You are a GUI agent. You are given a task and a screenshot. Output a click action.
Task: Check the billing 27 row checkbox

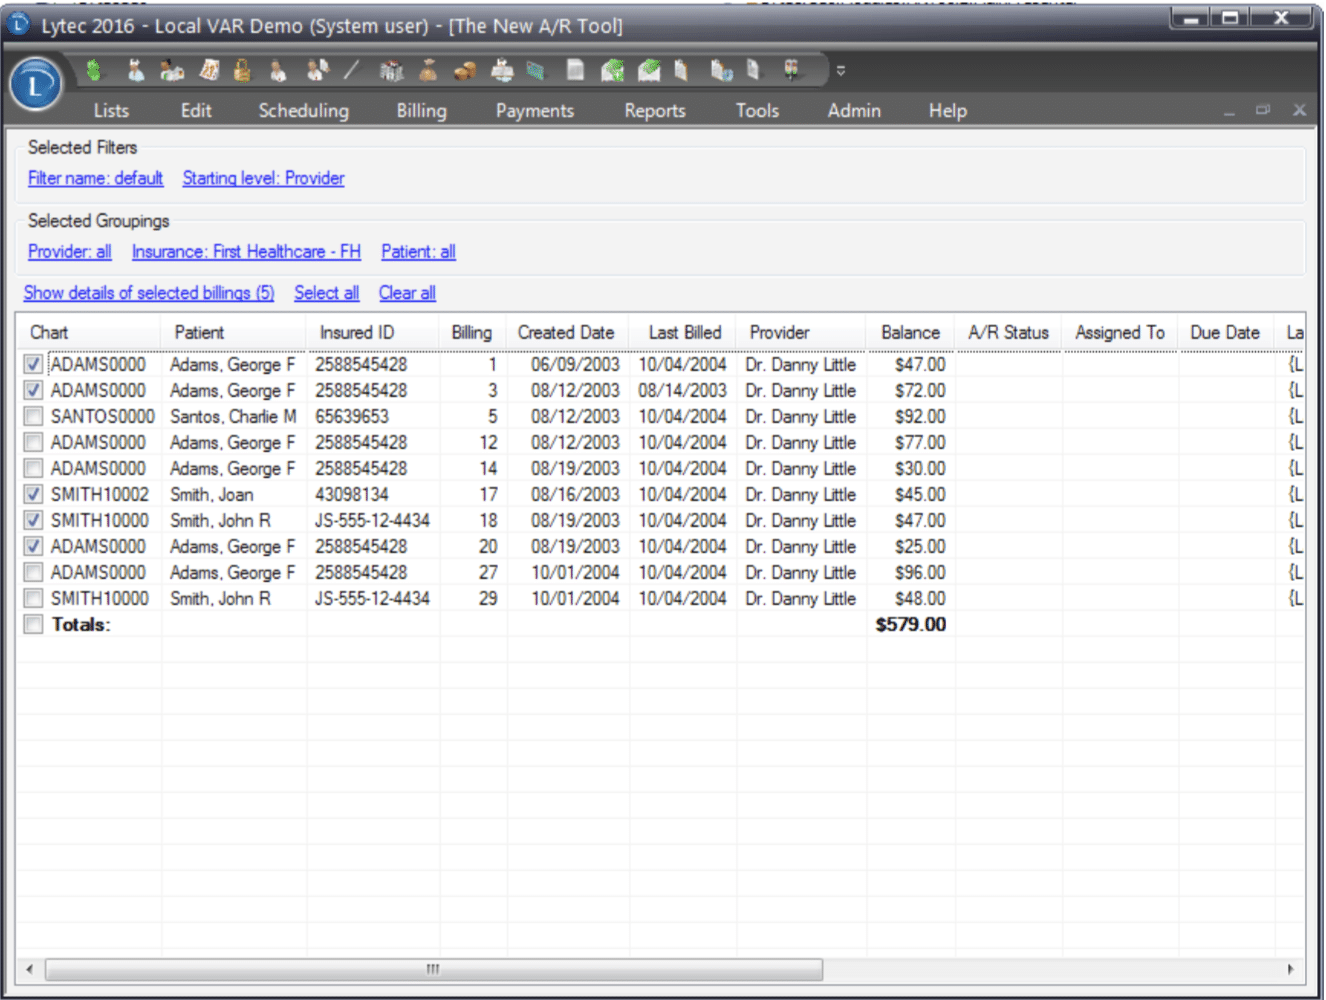33,572
